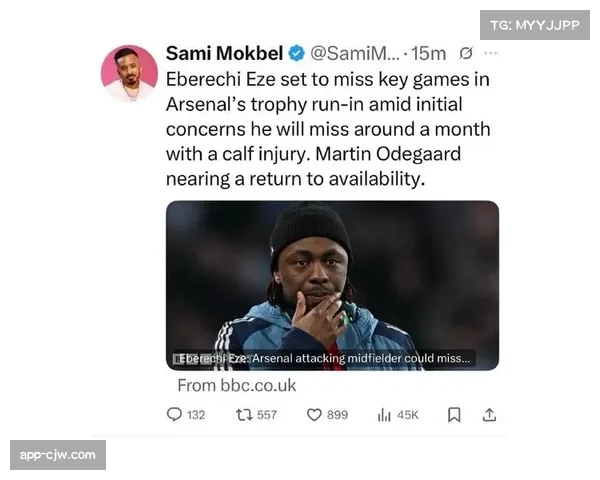Open the 15m timestamp link
This screenshot has height=480, width=600.
tap(430, 54)
